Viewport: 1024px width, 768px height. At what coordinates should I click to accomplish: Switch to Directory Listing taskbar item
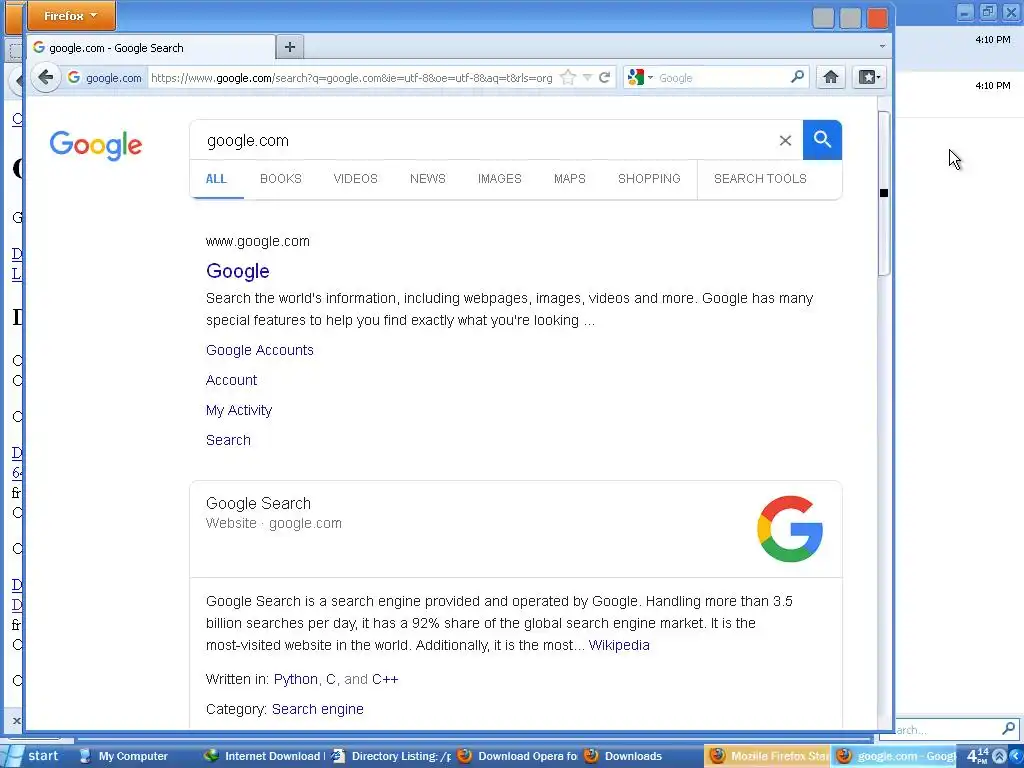(391, 756)
